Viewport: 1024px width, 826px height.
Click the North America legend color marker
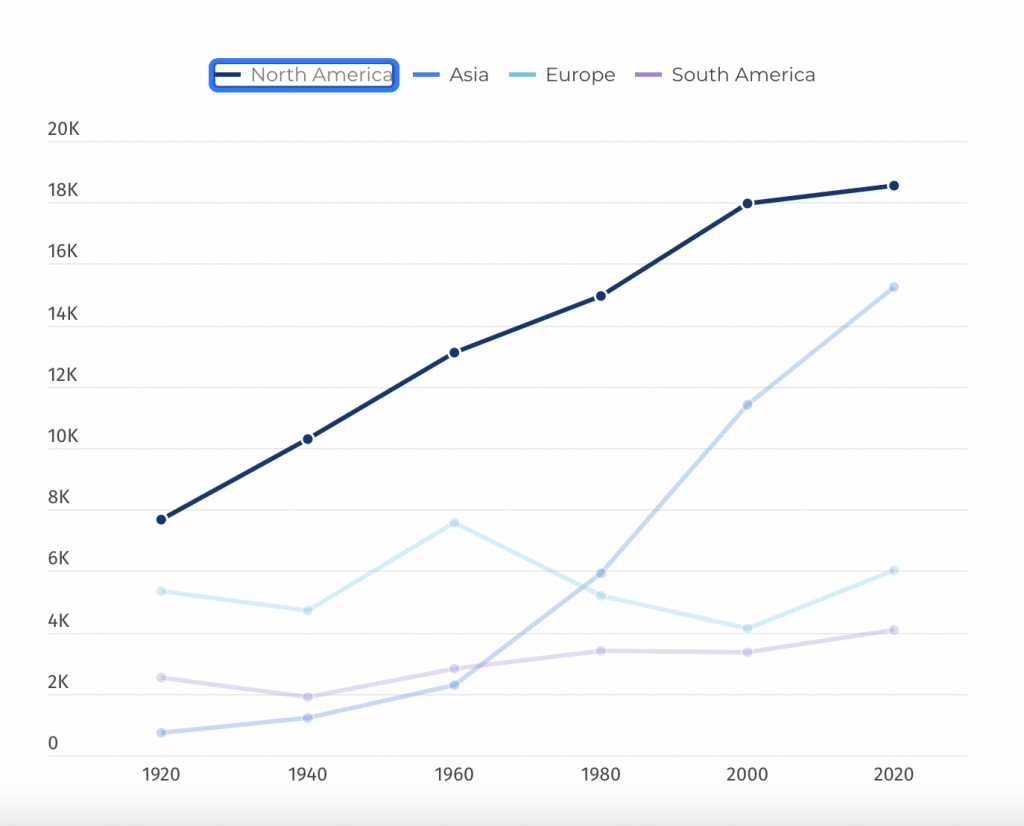[229, 74]
